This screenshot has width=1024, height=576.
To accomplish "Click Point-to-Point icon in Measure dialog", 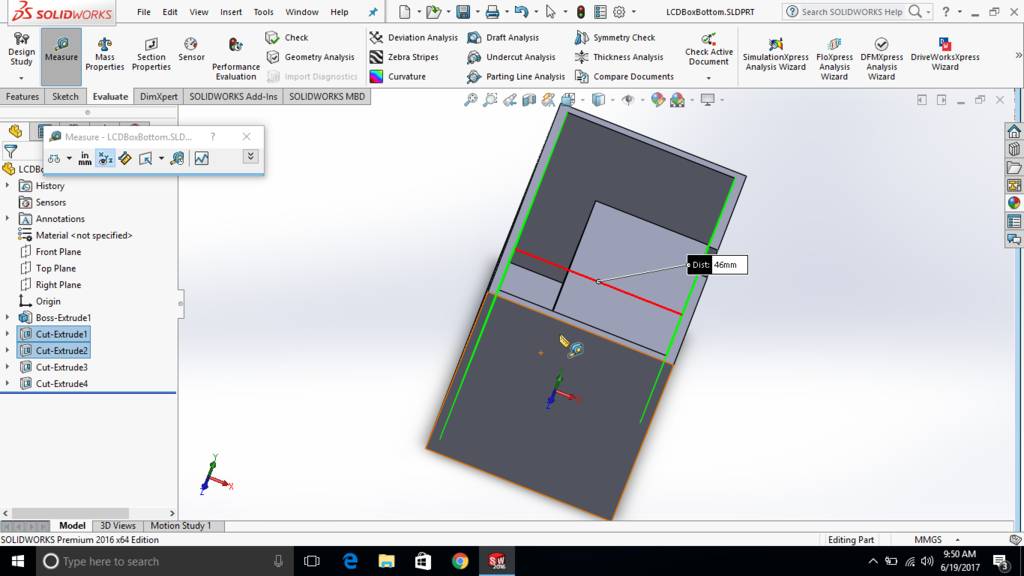I will pos(125,158).
